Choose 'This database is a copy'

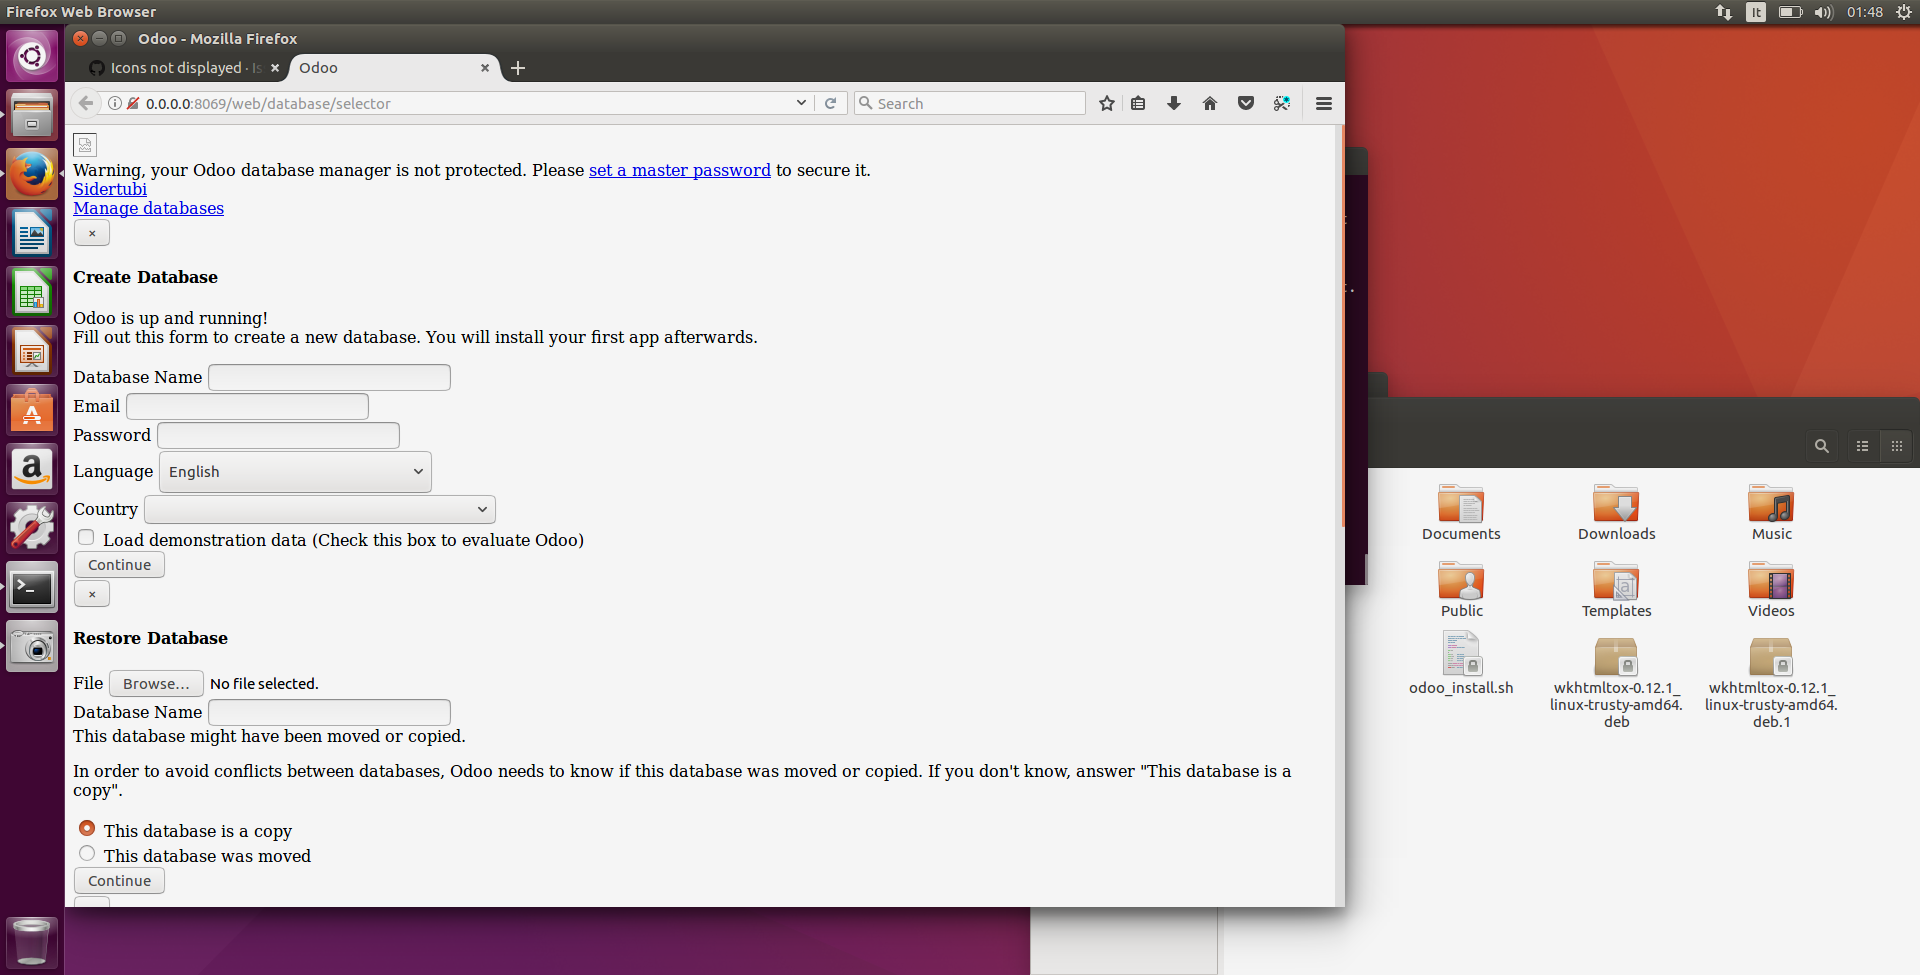[x=87, y=828]
